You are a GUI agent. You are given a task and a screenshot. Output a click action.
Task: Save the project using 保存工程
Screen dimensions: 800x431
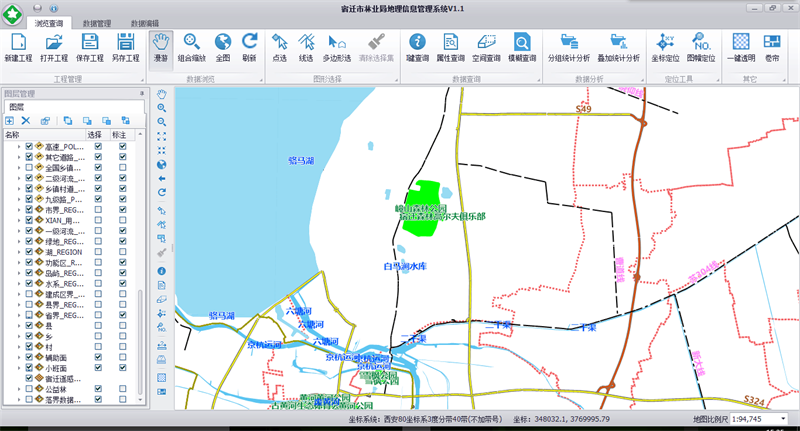pos(90,42)
